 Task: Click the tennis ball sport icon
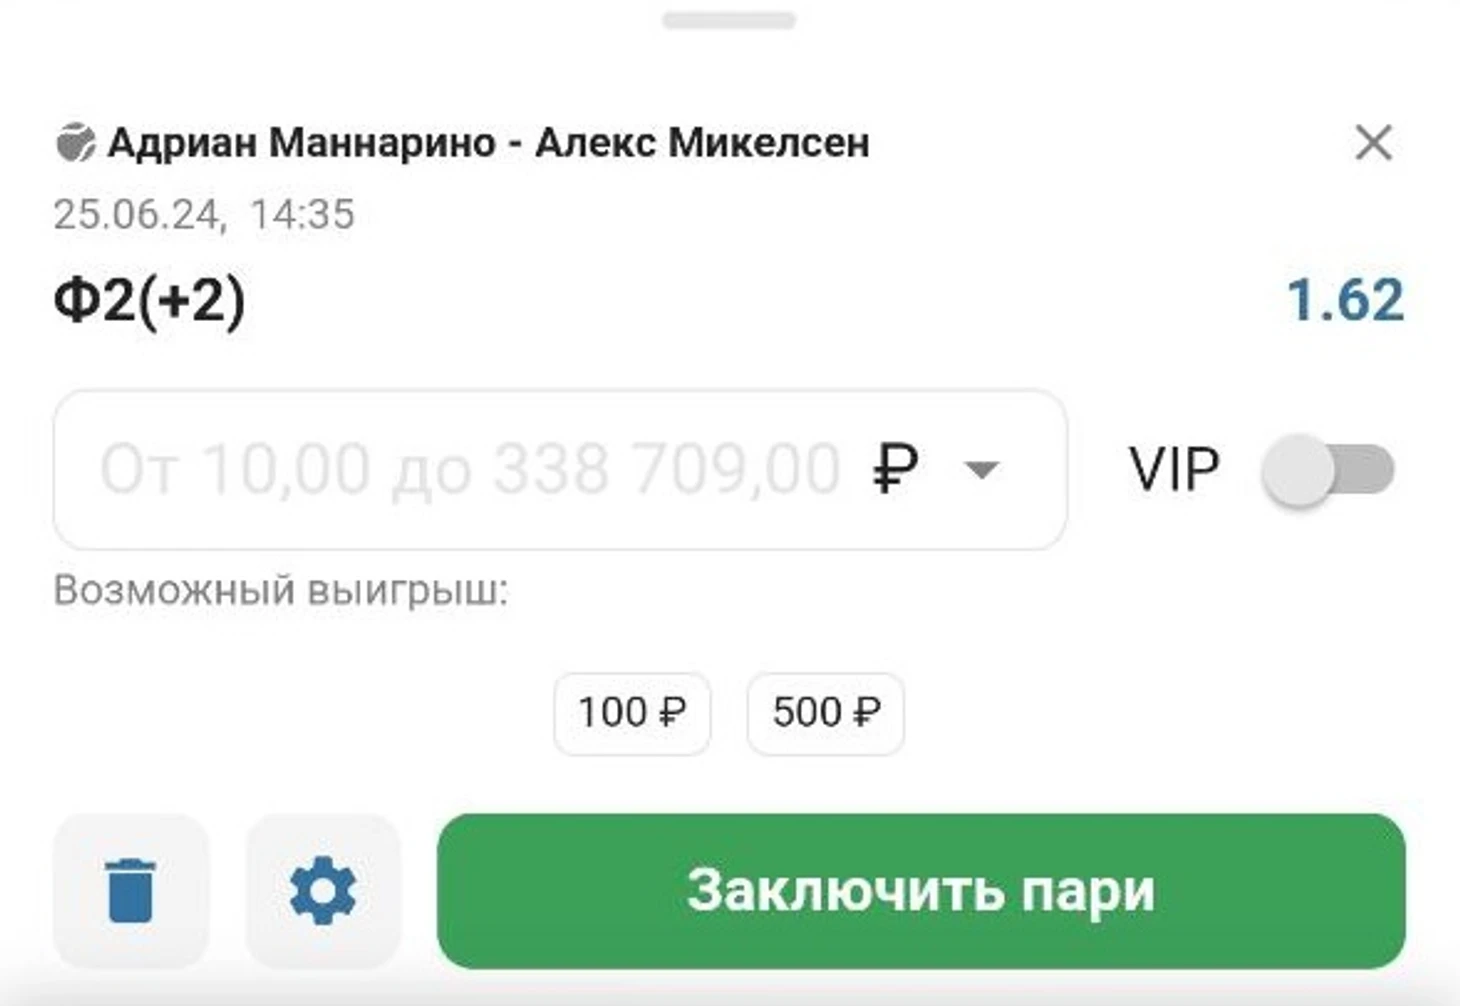[x=75, y=142]
